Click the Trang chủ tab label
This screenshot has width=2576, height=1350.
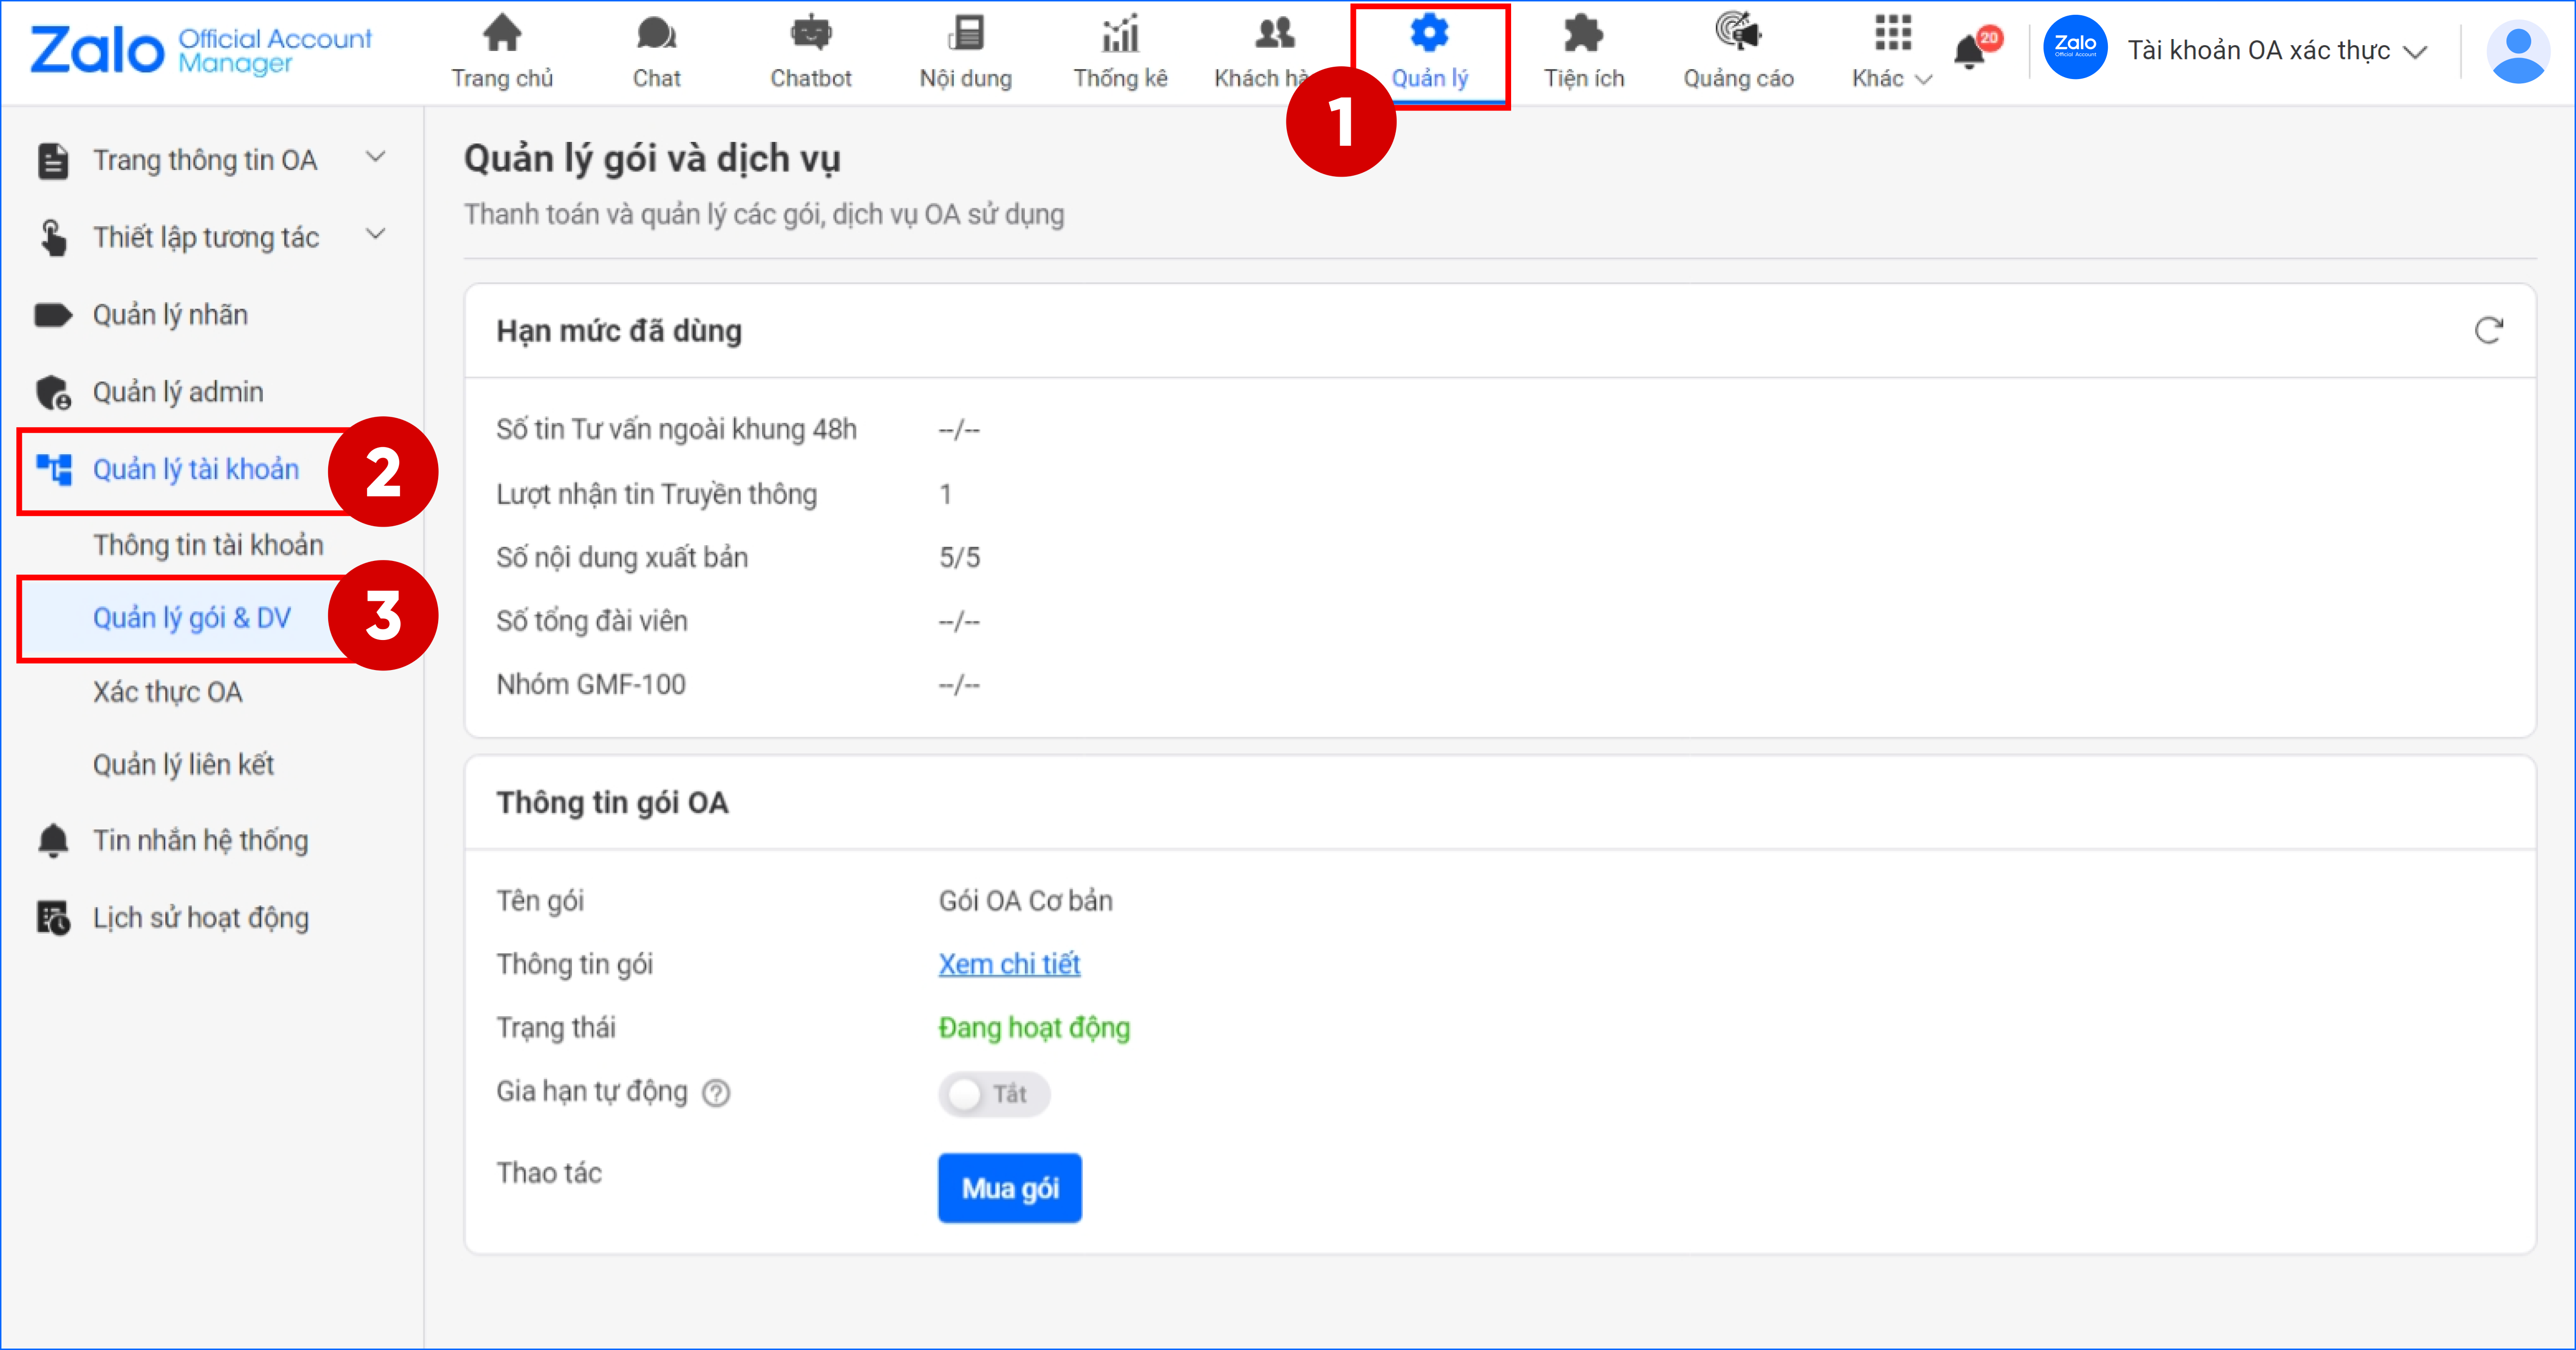tap(502, 79)
